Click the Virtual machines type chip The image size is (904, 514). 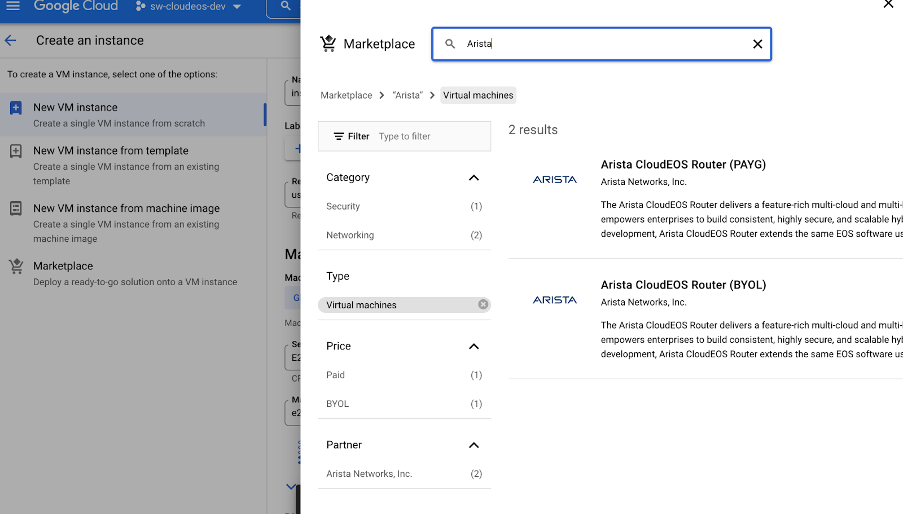click(404, 305)
